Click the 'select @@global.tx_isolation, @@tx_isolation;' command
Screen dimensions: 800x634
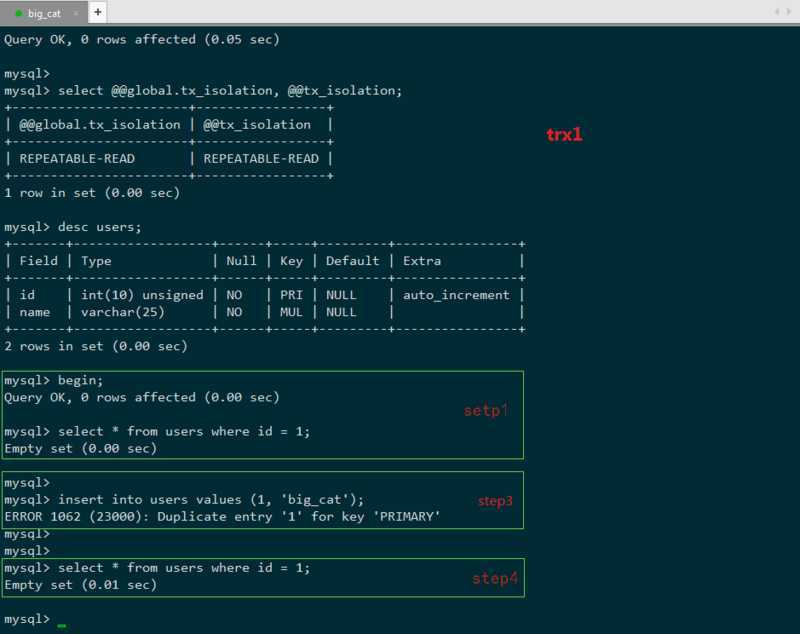pos(230,91)
